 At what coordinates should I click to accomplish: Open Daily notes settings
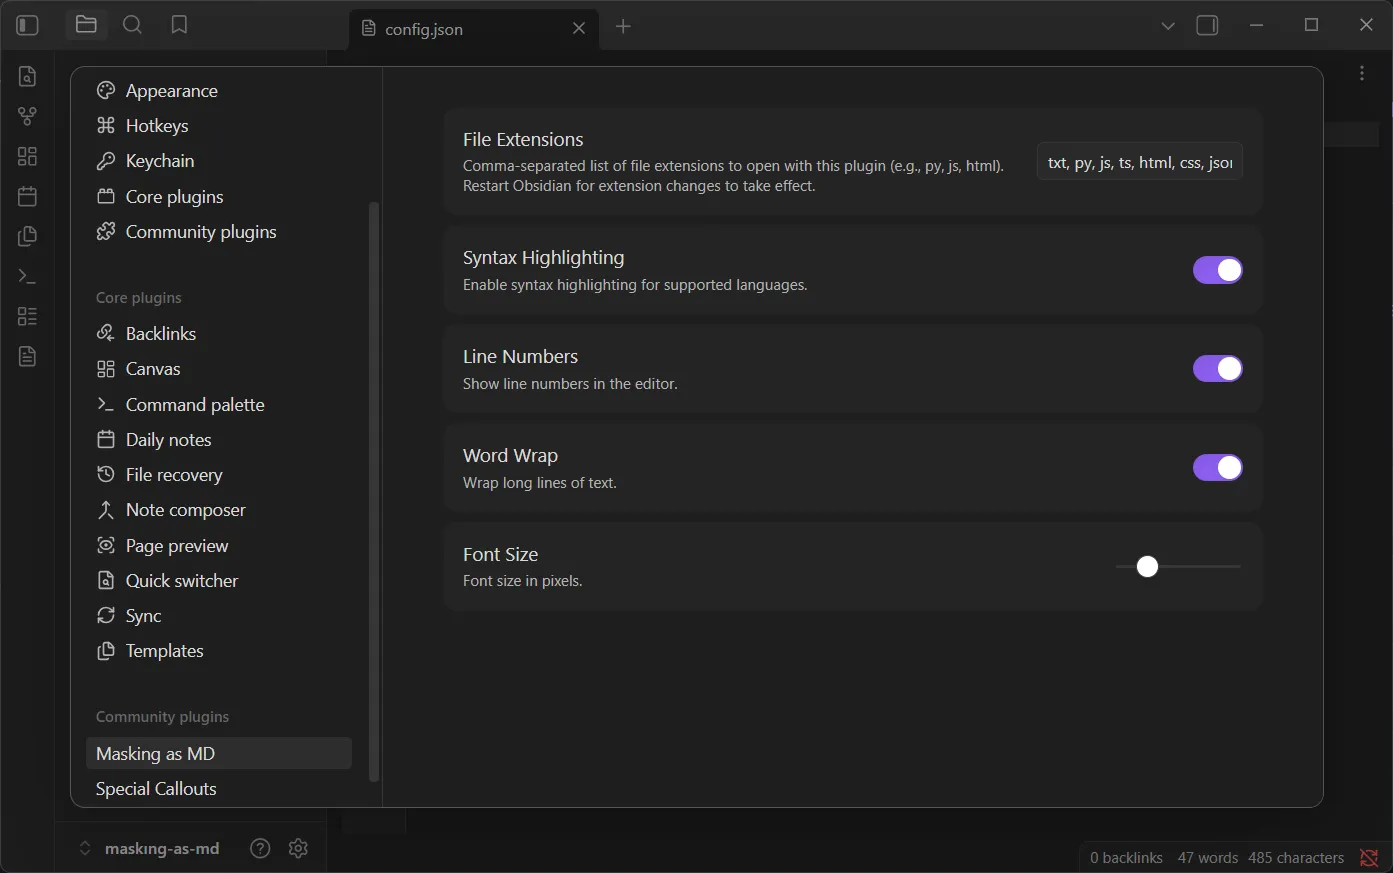click(218, 440)
